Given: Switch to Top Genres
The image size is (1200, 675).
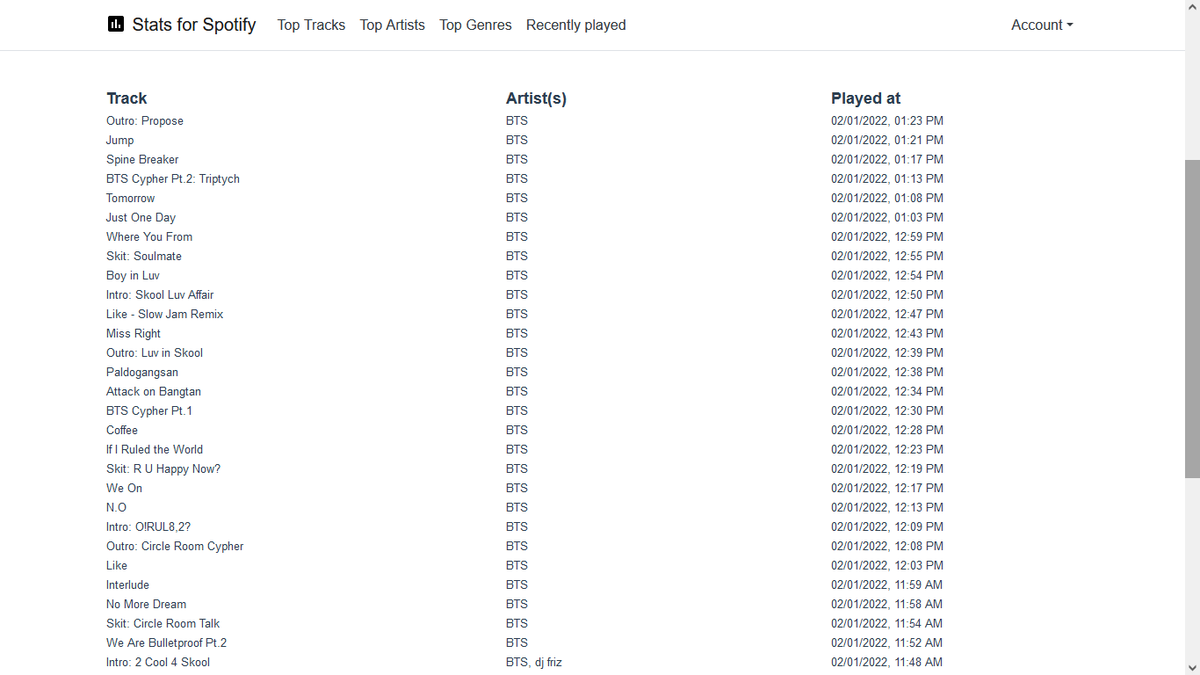Looking at the screenshot, I should pyautogui.click(x=475, y=25).
